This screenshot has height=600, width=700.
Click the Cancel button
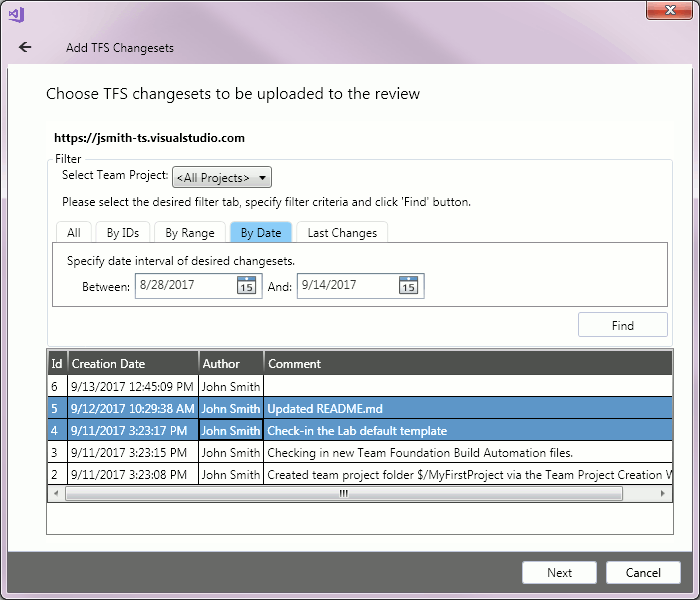click(x=643, y=572)
